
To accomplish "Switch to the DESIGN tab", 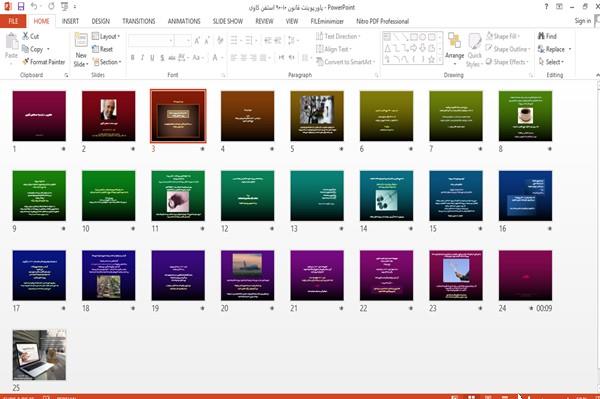I will (x=101, y=21).
